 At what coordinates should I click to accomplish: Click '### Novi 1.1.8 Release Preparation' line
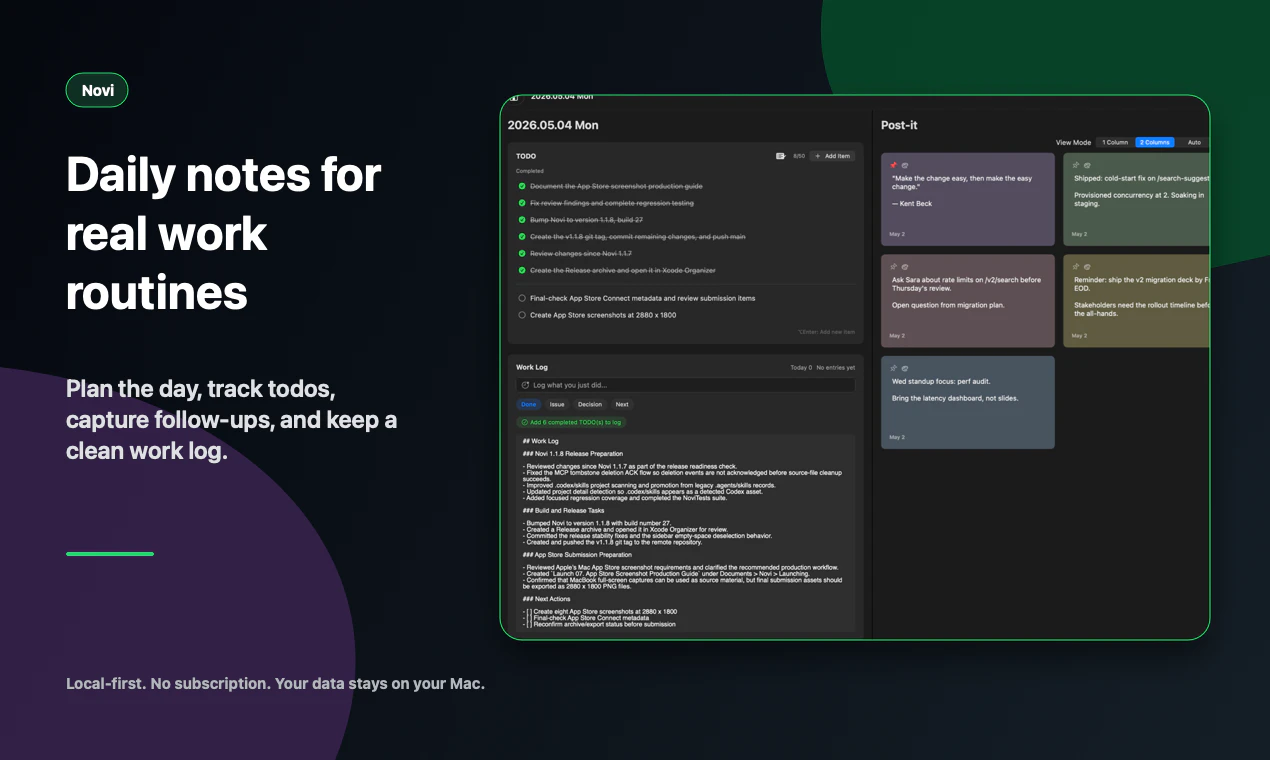pyautogui.click(x=573, y=453)
